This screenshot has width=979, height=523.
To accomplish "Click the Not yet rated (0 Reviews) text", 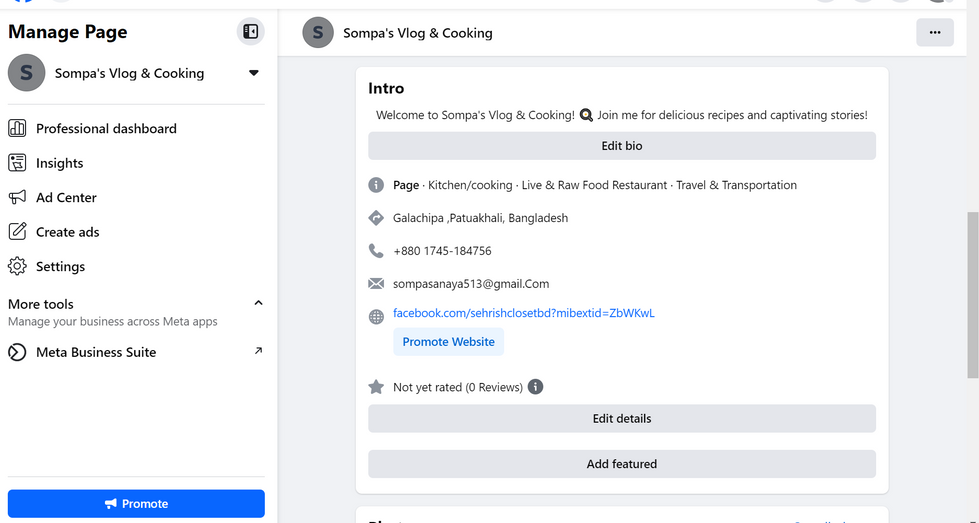I will (458, 388).
